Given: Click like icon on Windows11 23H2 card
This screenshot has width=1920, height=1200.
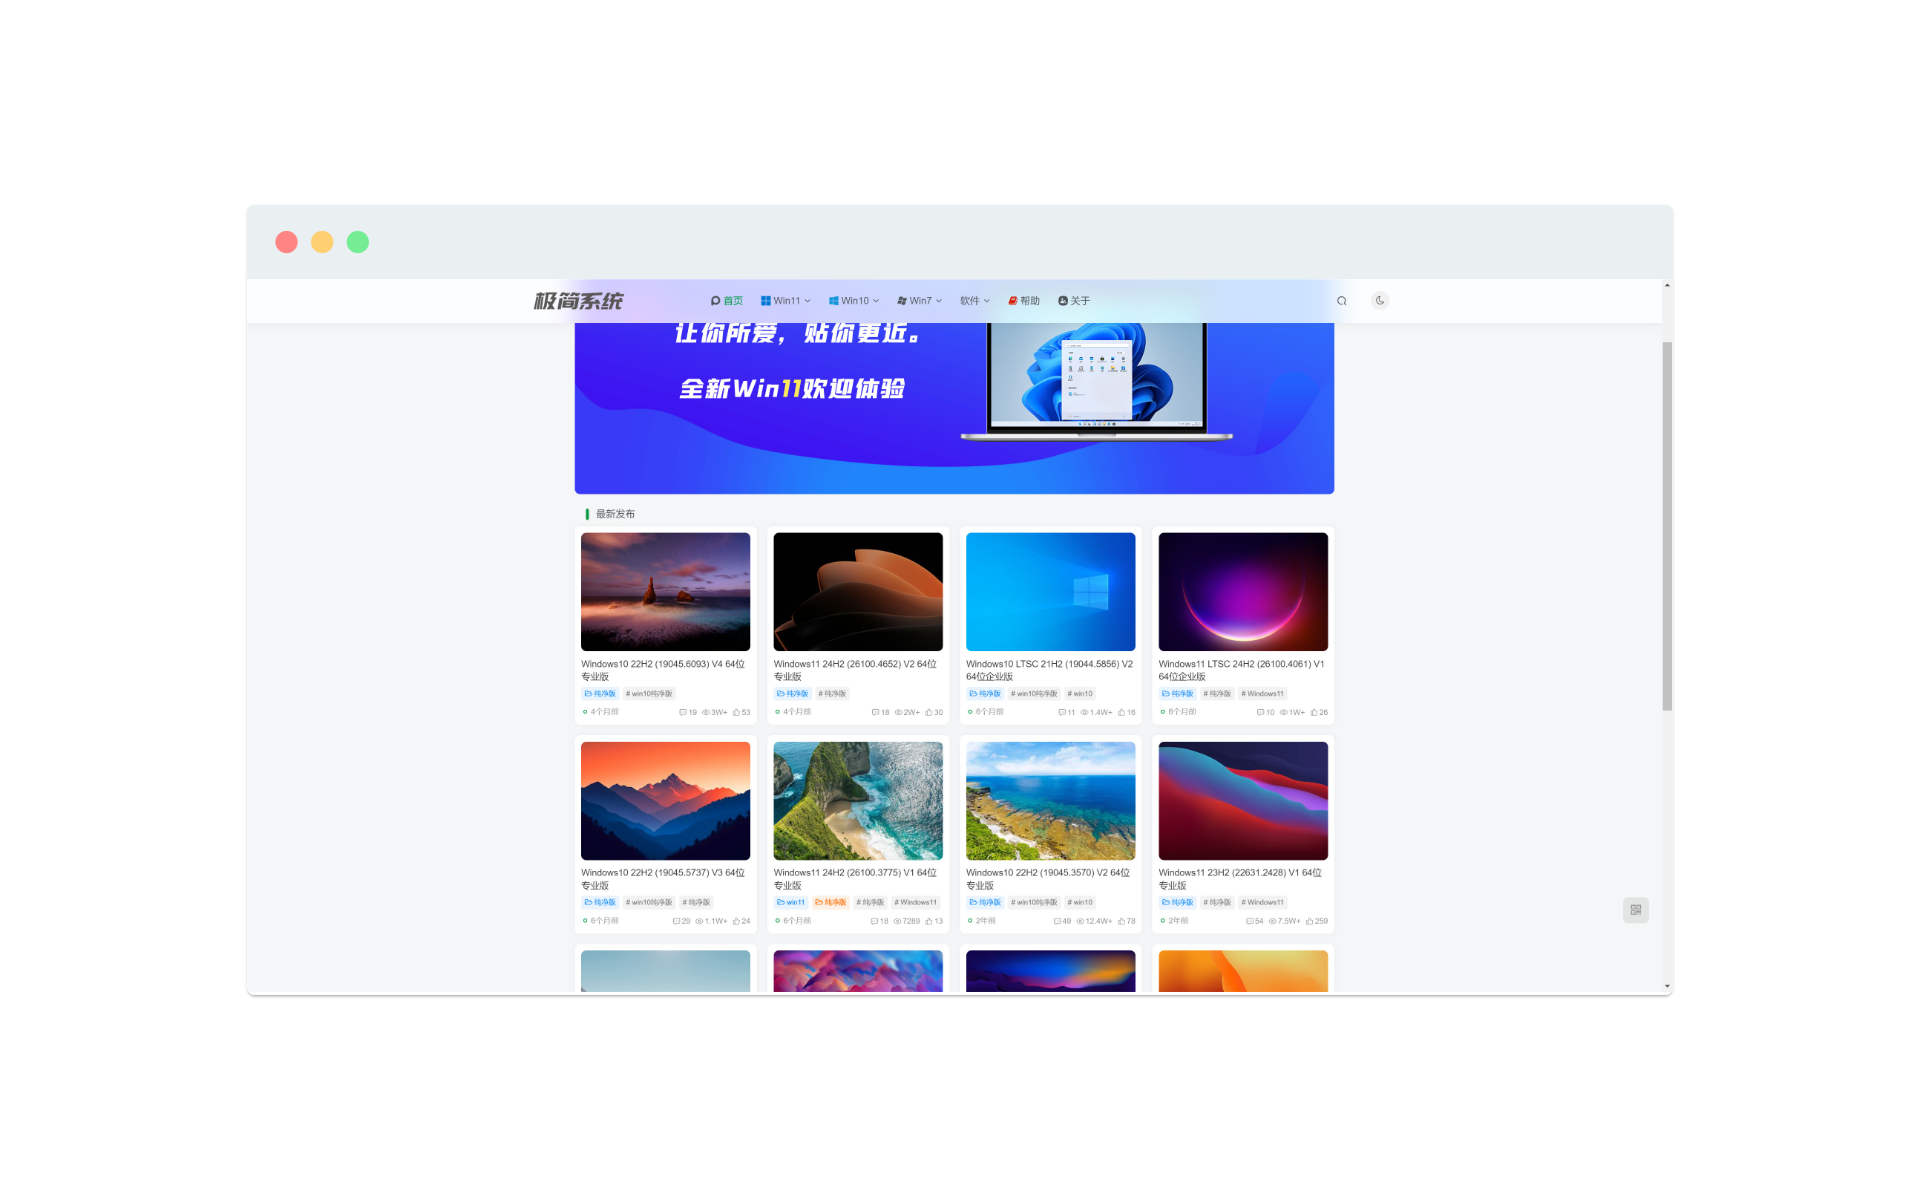Looking at the screenshot, I should [x=1309, y=922].
